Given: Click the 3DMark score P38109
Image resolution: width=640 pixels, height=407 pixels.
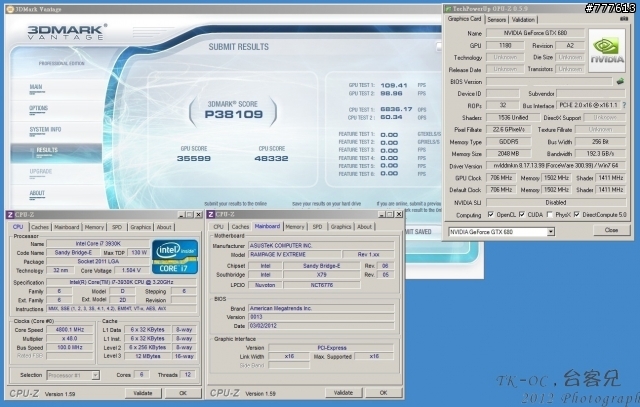Looking at the screenshot, I should click(233, 114).
